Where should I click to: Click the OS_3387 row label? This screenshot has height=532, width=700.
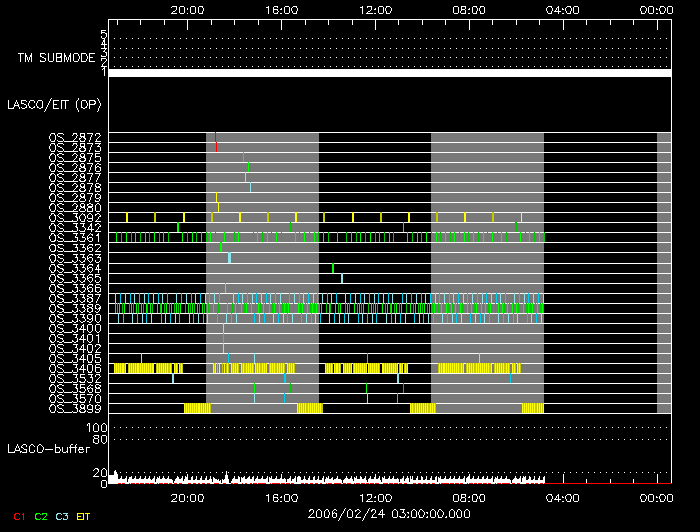tap(75, 298)
